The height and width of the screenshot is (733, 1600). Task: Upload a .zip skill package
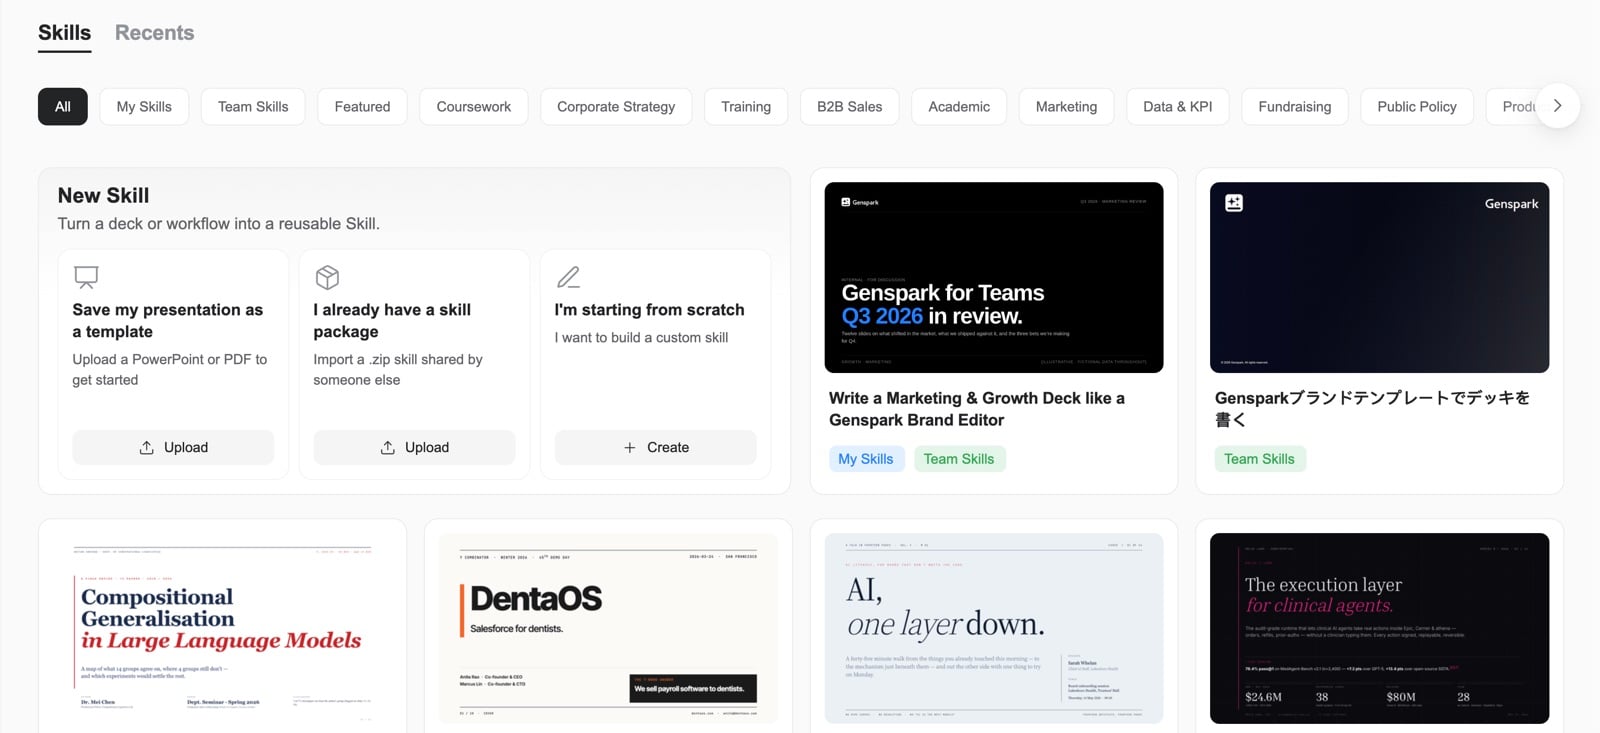[x=414, y=447]
